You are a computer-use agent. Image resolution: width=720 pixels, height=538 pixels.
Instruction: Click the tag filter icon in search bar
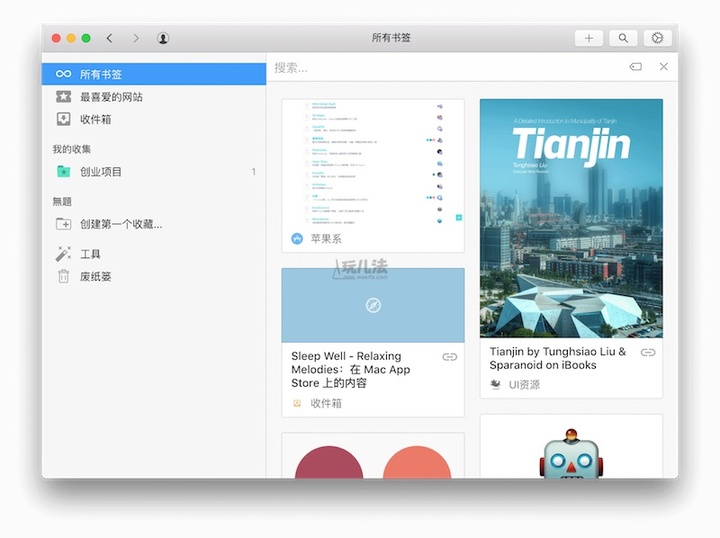635,67
